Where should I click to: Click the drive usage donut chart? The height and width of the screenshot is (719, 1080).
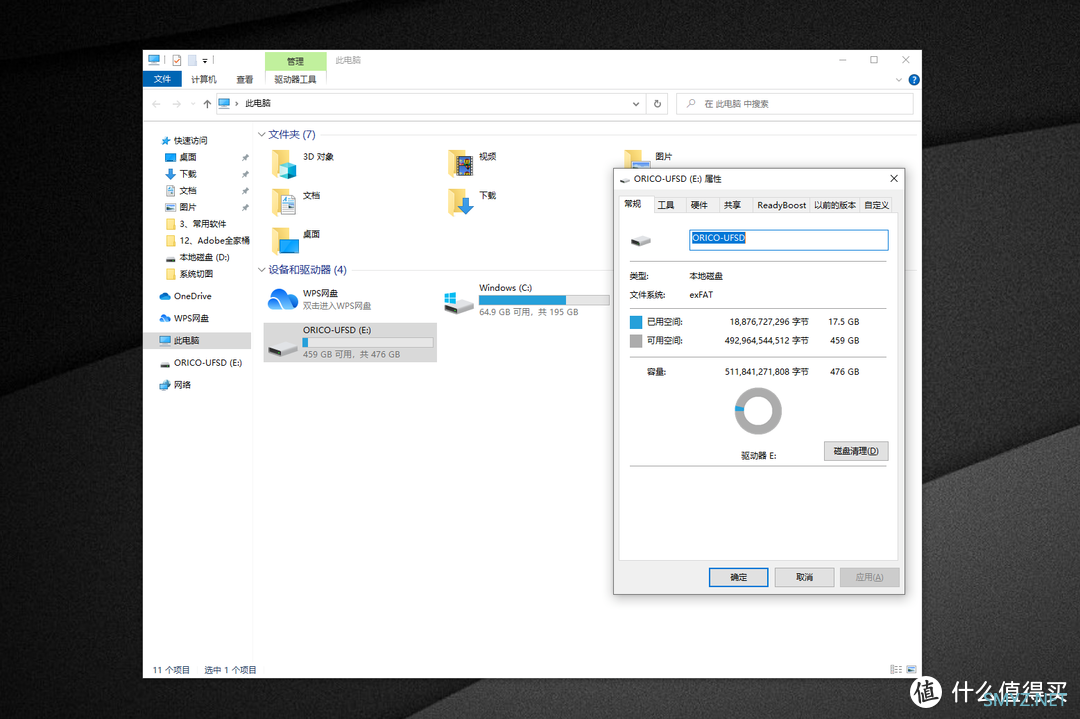click(x=758, y=411)
